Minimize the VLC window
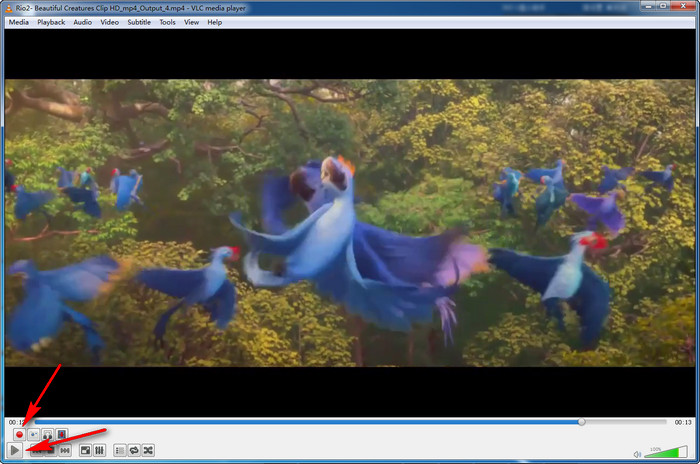This screenshot has height=464, width=700. pyautogui.click(x=649, y=6)
